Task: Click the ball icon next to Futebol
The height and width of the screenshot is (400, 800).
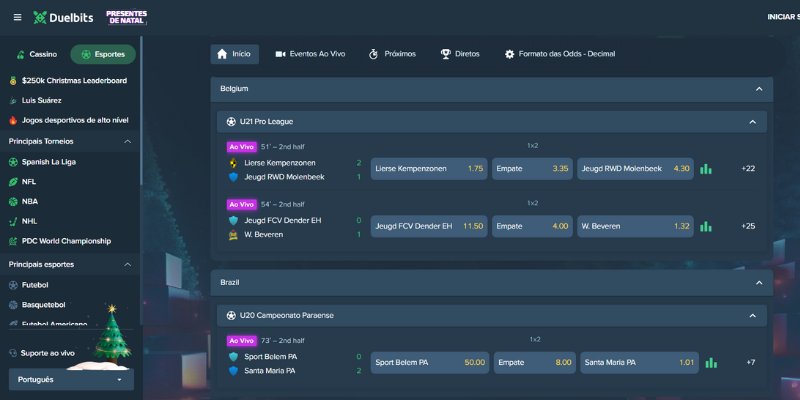Action: pyautogui.click(x=13, y=285)
